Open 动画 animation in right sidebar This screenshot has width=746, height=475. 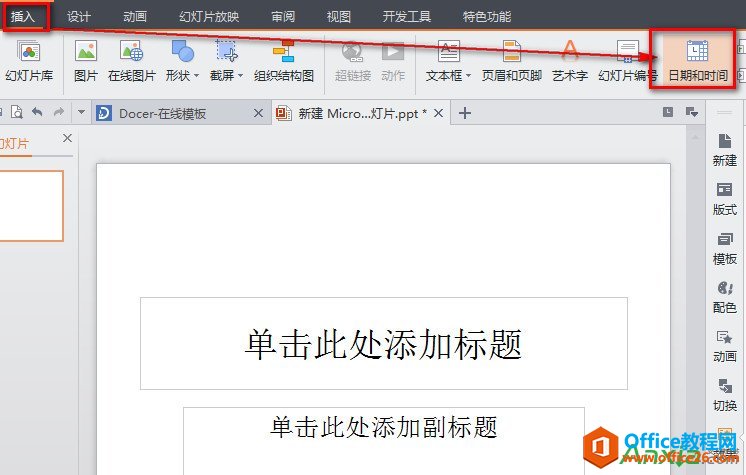click(x=725, y=346)
